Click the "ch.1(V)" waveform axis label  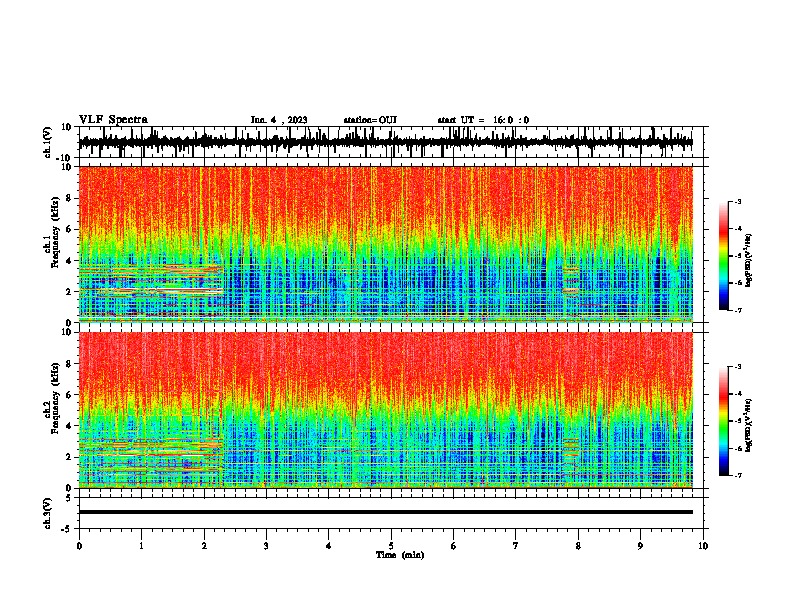48,142
